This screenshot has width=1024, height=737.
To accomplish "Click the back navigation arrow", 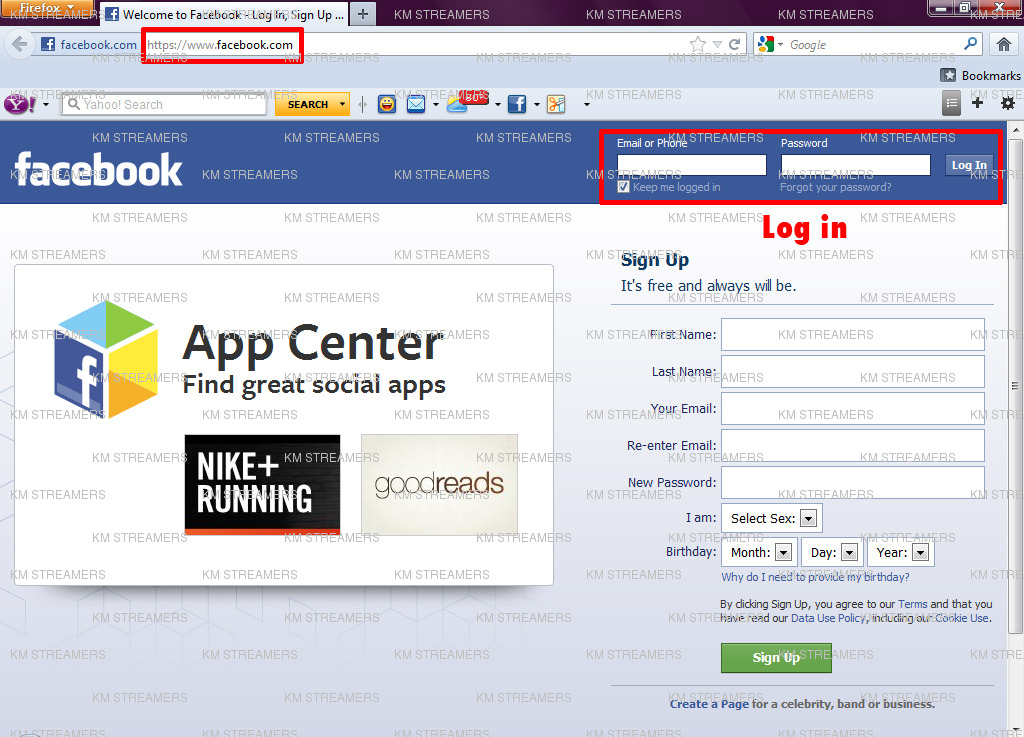I will [x=20, y=44].
